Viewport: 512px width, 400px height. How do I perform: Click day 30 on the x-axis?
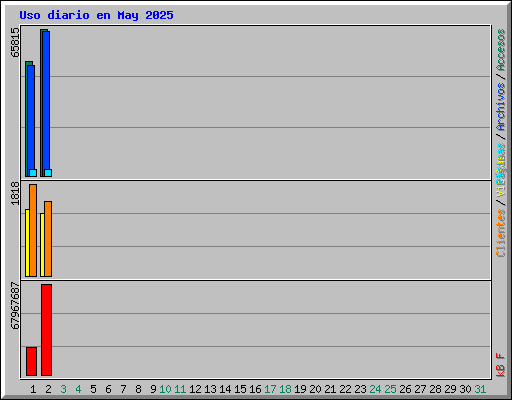pos(465,389)
